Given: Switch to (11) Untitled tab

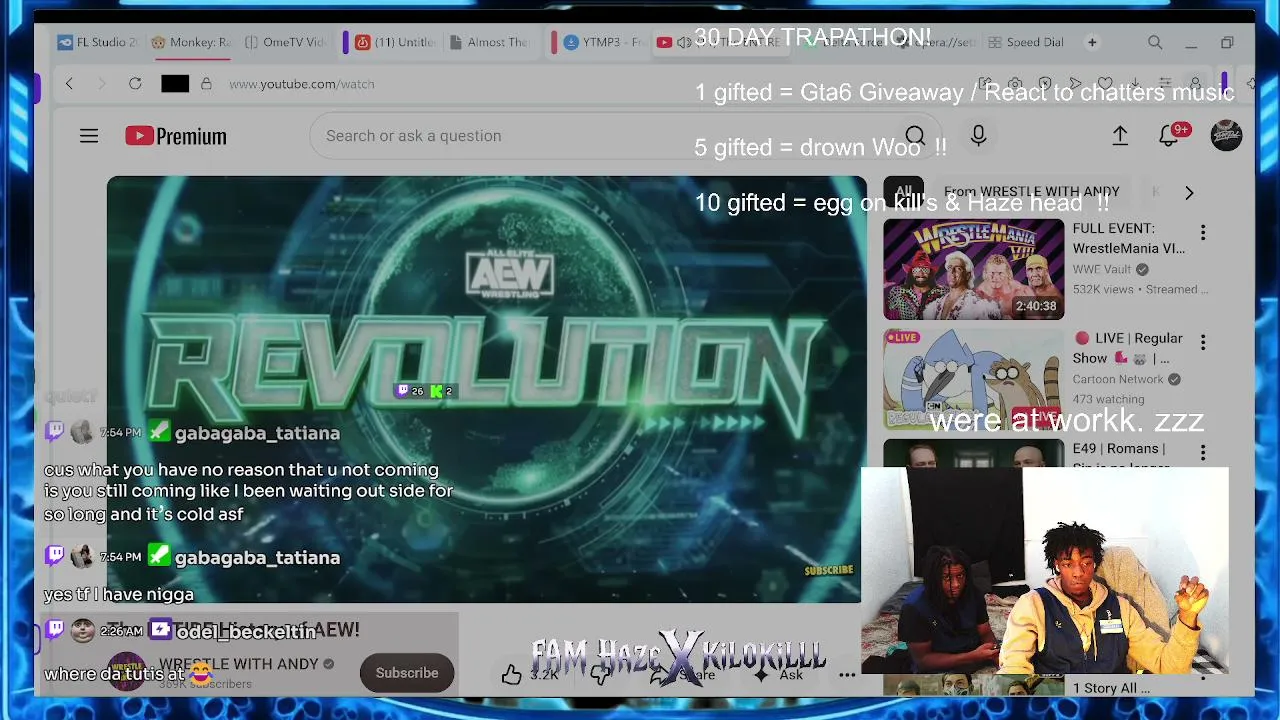Looking at the screenshot, I should tap(395, 42).
